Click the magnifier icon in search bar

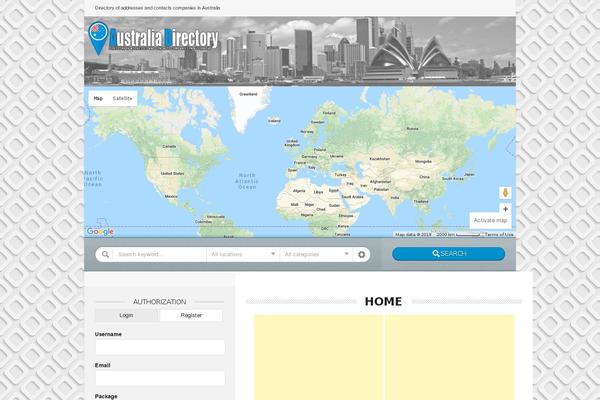click(x=105, y=254)
